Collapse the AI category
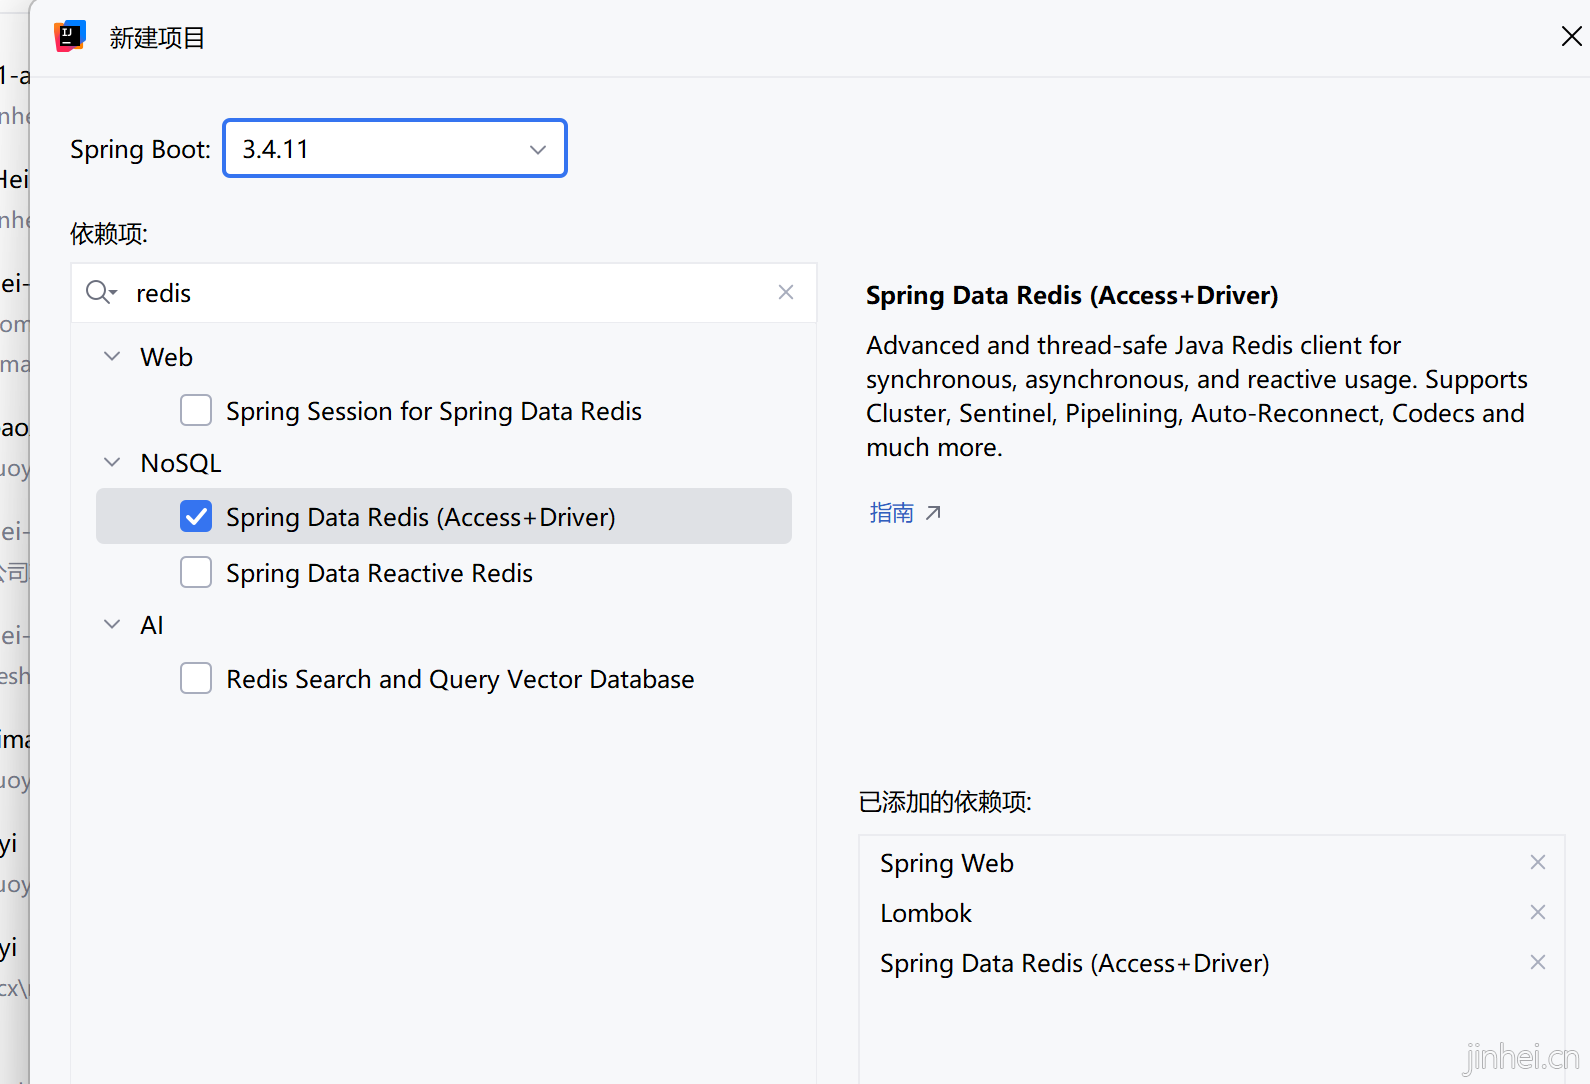Viewport: 1590px width, 1084px height. click(x=112, y=624)
